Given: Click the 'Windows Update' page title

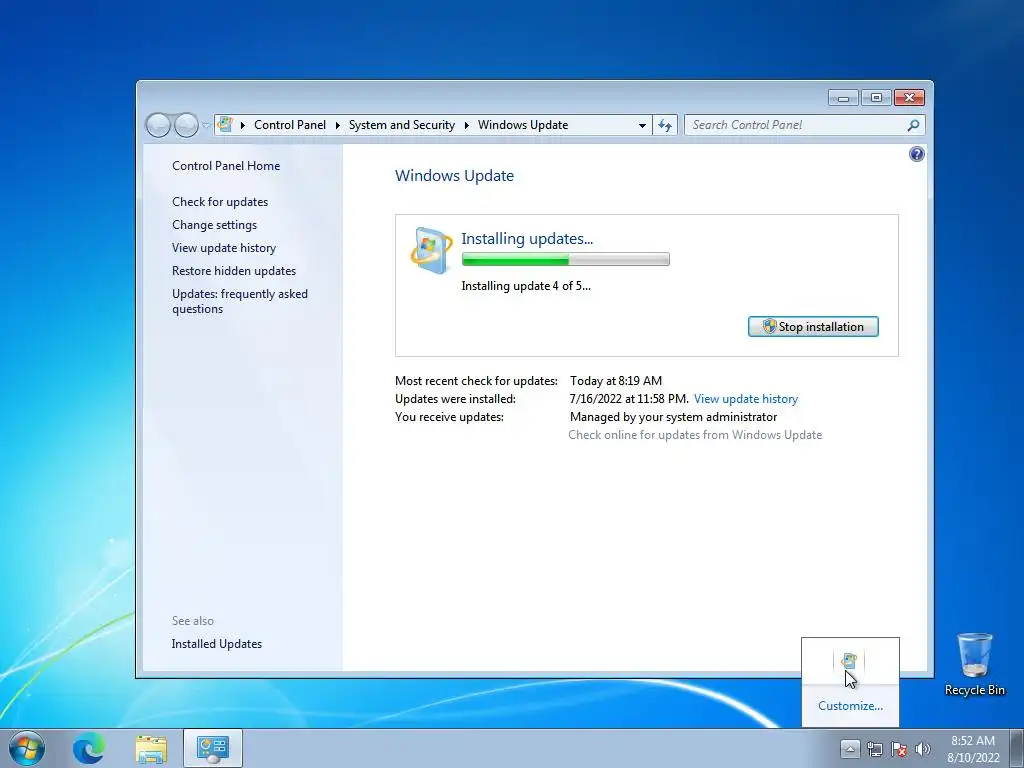Looking at the screenshot, I should coord(455,176).
